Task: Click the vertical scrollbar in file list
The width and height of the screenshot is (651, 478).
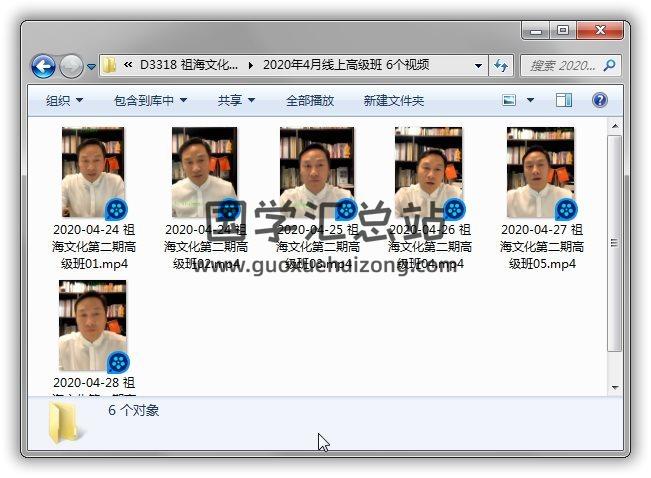Action: (x=614, y=250)
